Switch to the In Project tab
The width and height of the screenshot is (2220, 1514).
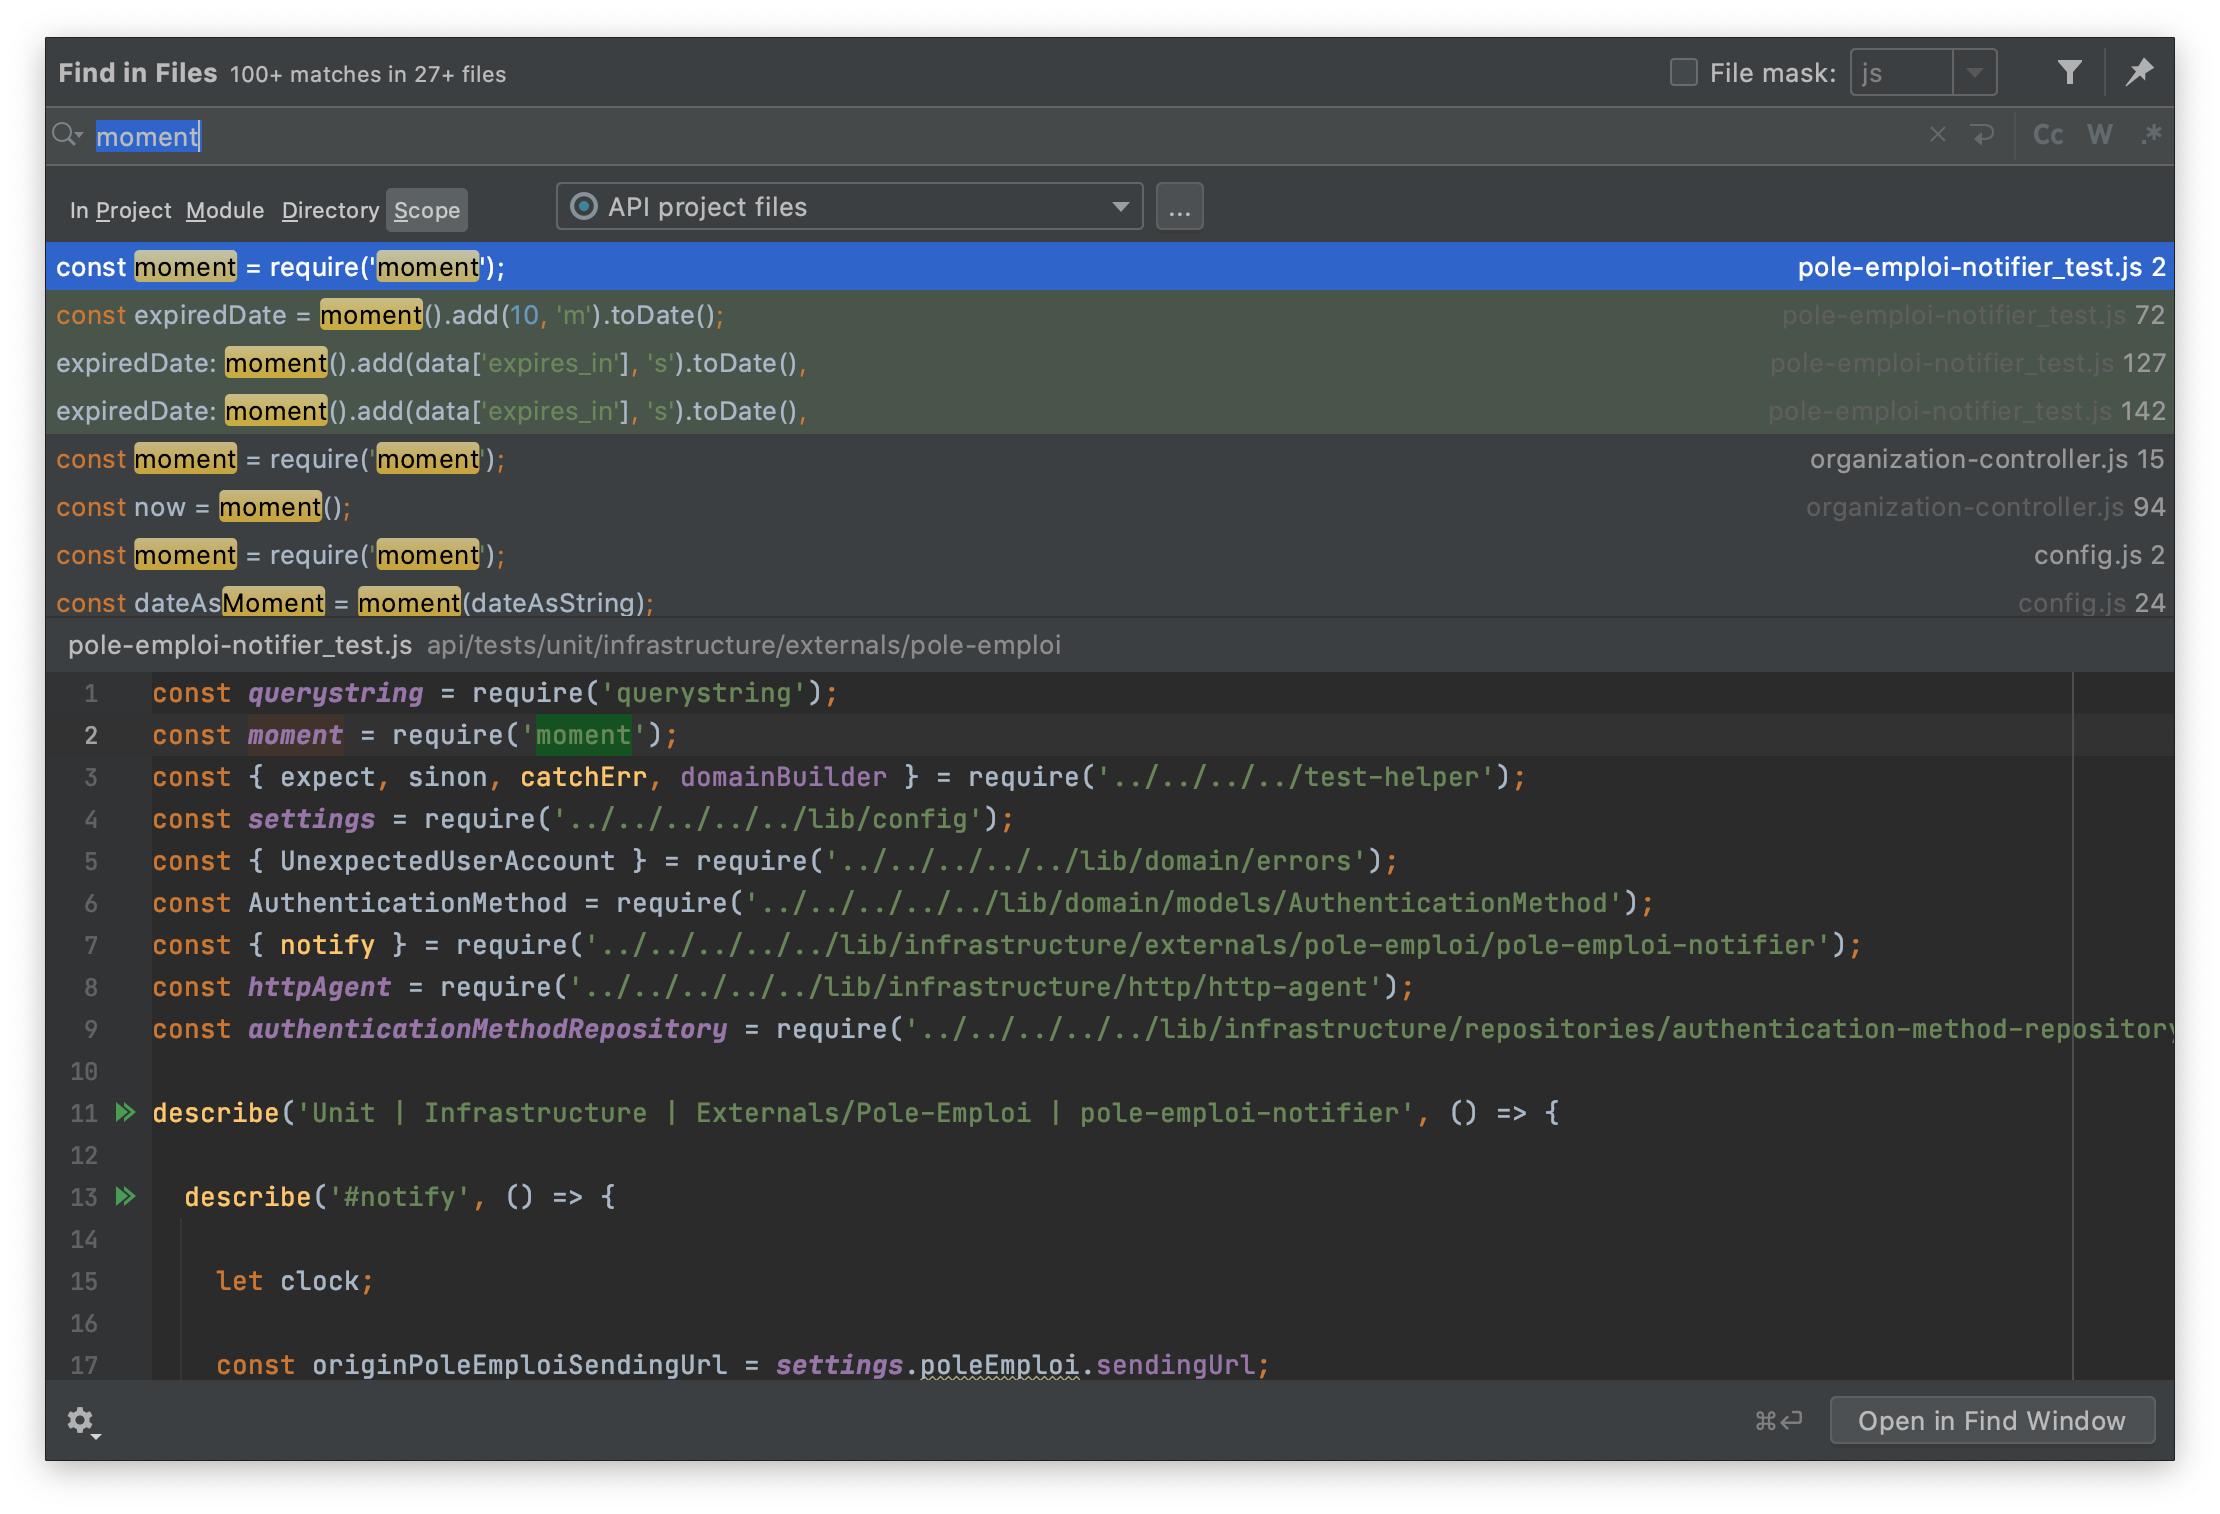click(120, 211)
